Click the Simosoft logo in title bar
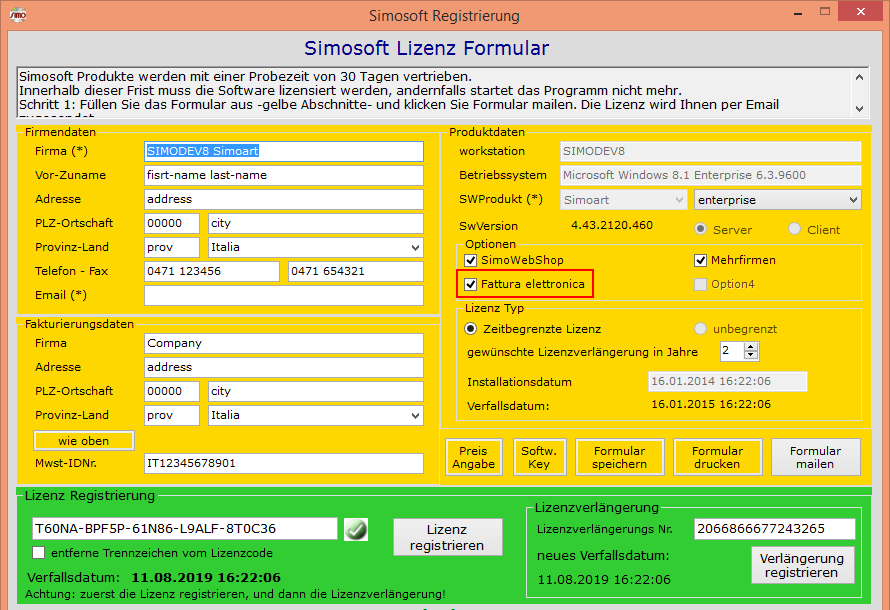This screenshot has height=610, width=890. click(17, 15)
